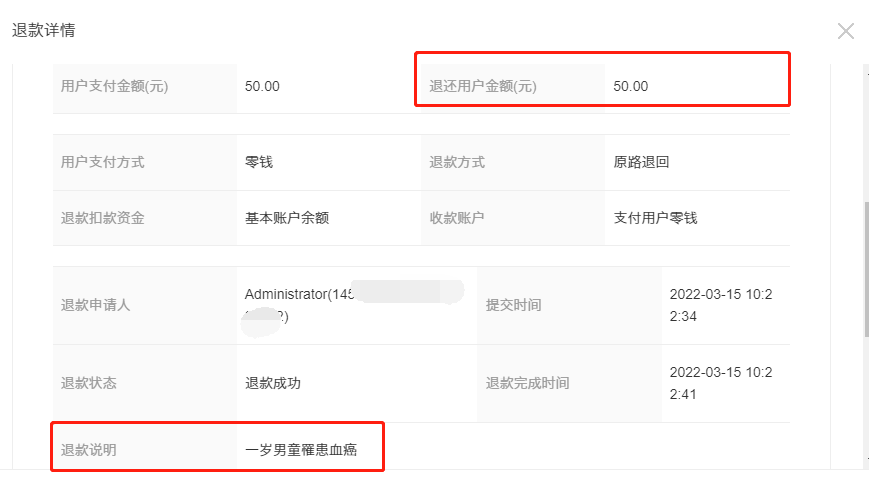Select the 退款说明 label
The width and height of the screenshot is (869, 481).
pyautogui.click(x=89, y=450)
